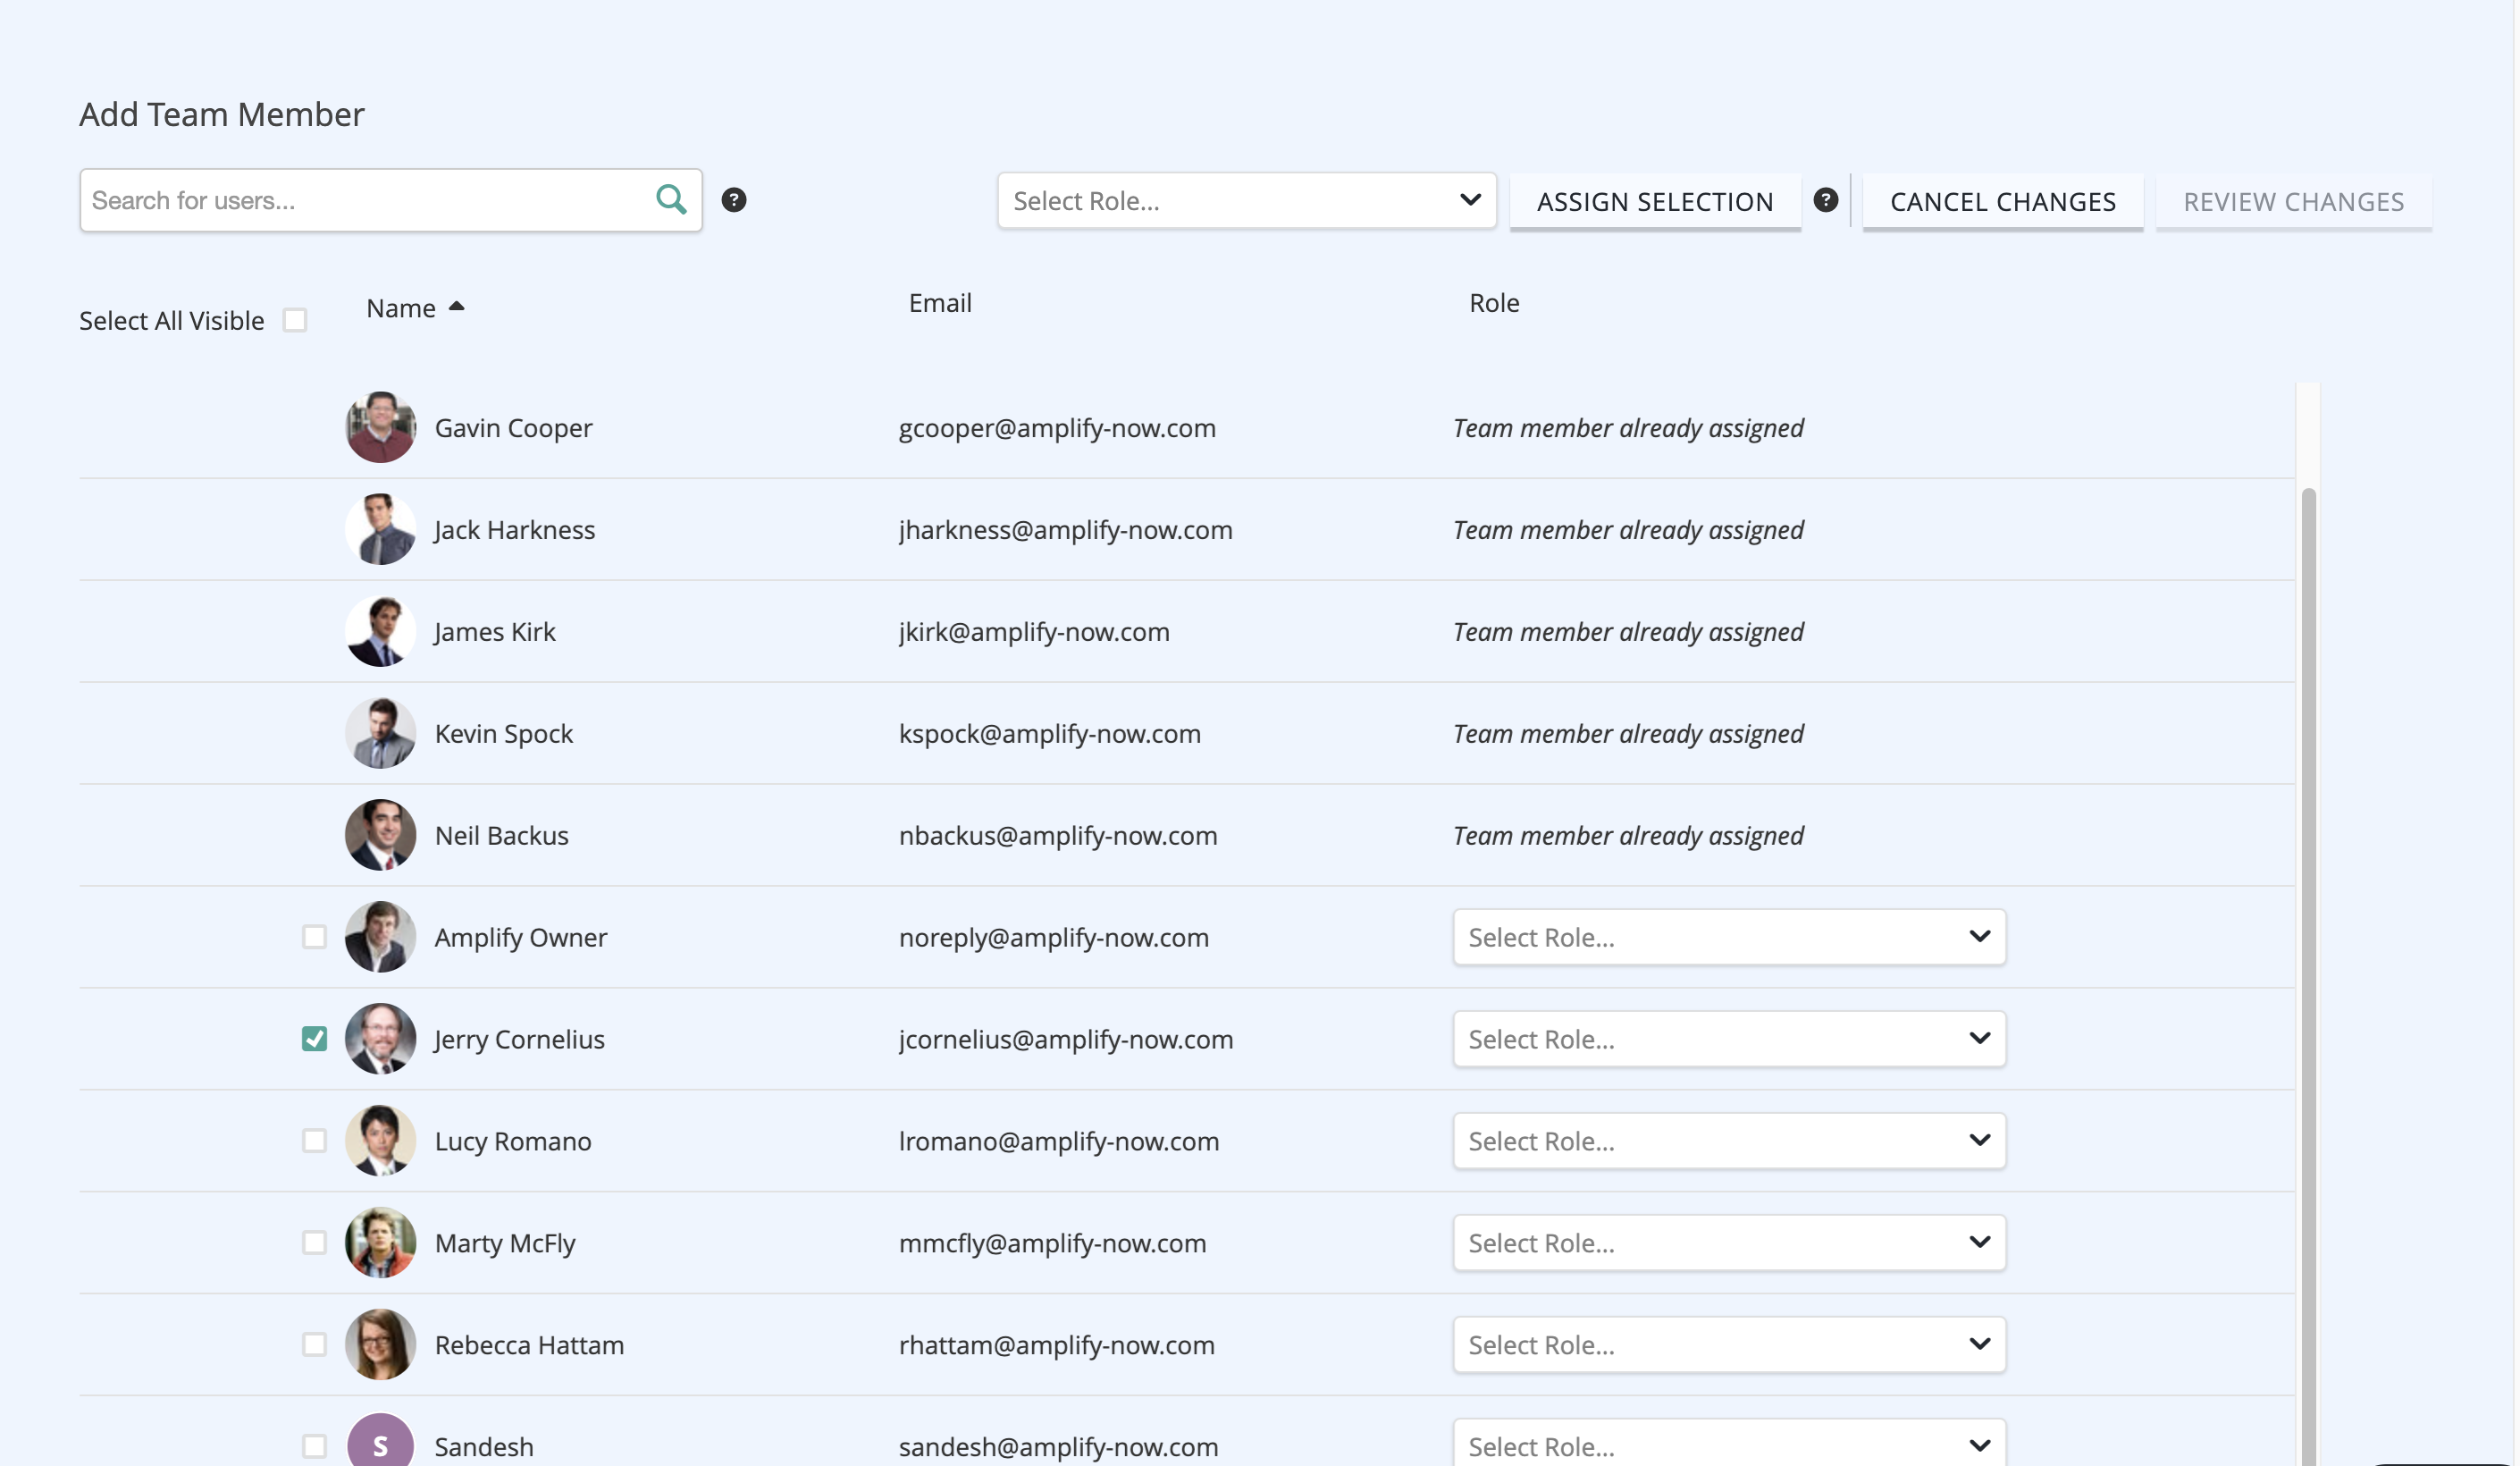The image size is (2520, 1466).
Task: Click the name Gavin Cooper
Action: click(x=513, y=428)
